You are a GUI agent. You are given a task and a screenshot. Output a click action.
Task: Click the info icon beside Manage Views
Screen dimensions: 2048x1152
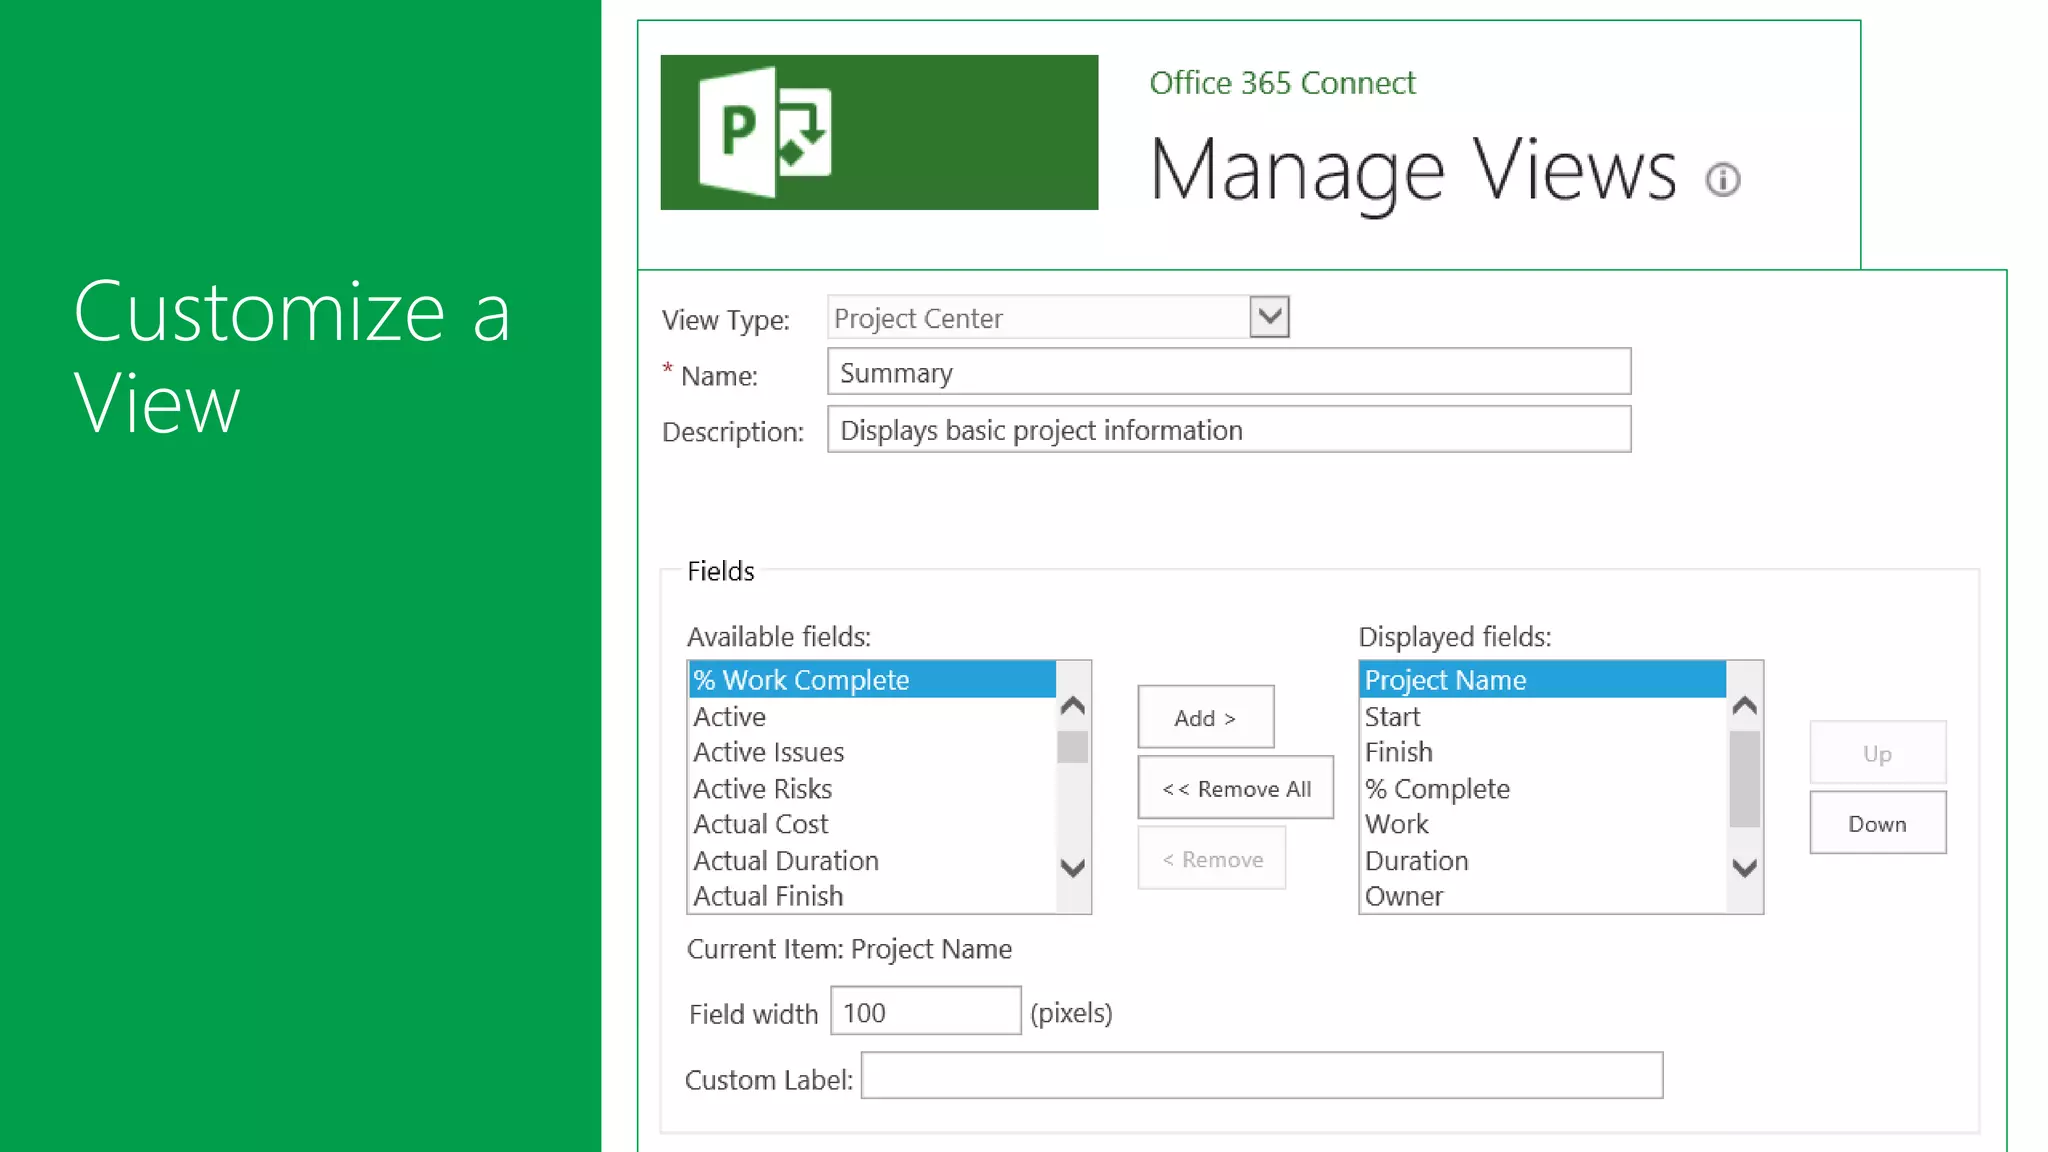(1722, 180)
